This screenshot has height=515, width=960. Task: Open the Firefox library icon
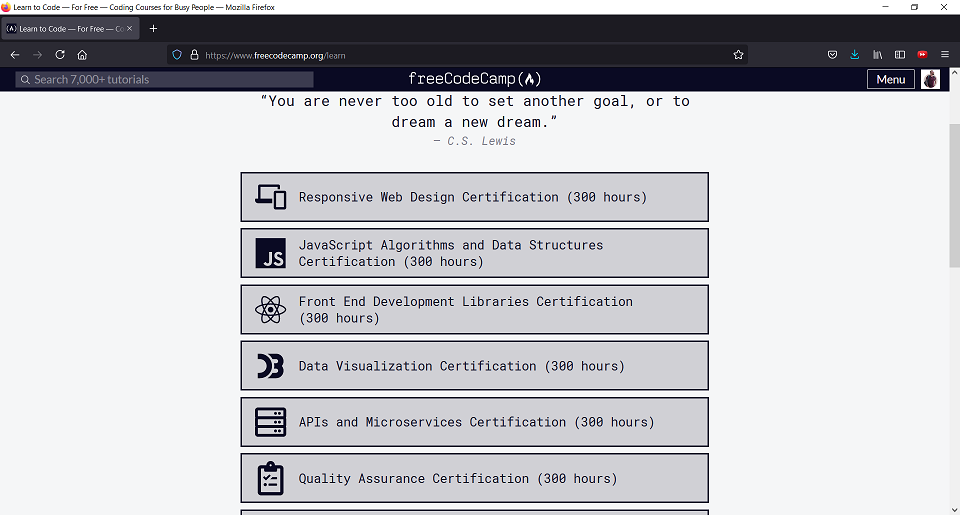tap(877, 55)
